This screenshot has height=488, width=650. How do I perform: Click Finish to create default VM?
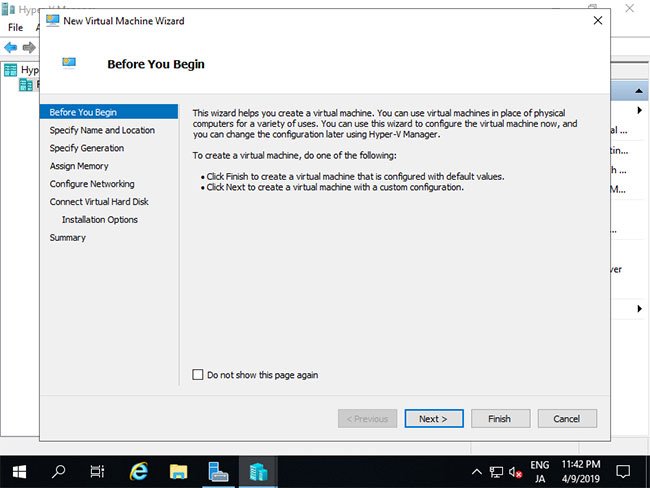(500, 419)
